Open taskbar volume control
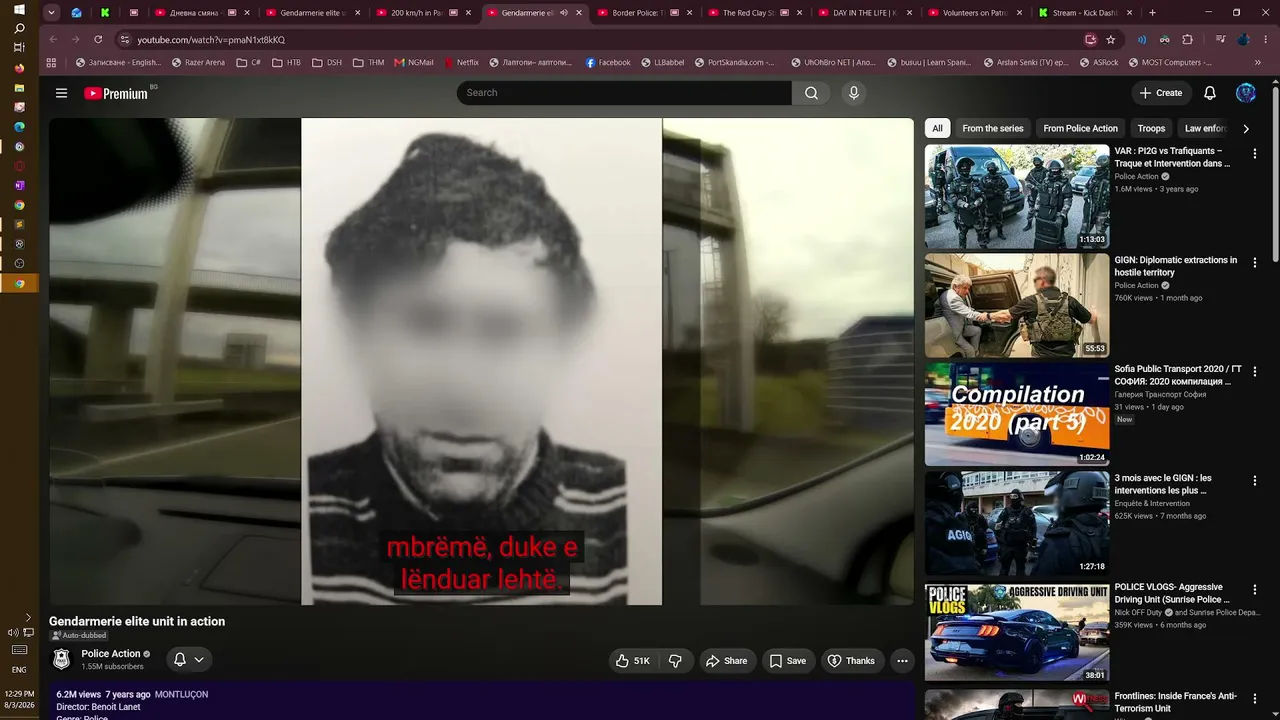 coord(13,633)
